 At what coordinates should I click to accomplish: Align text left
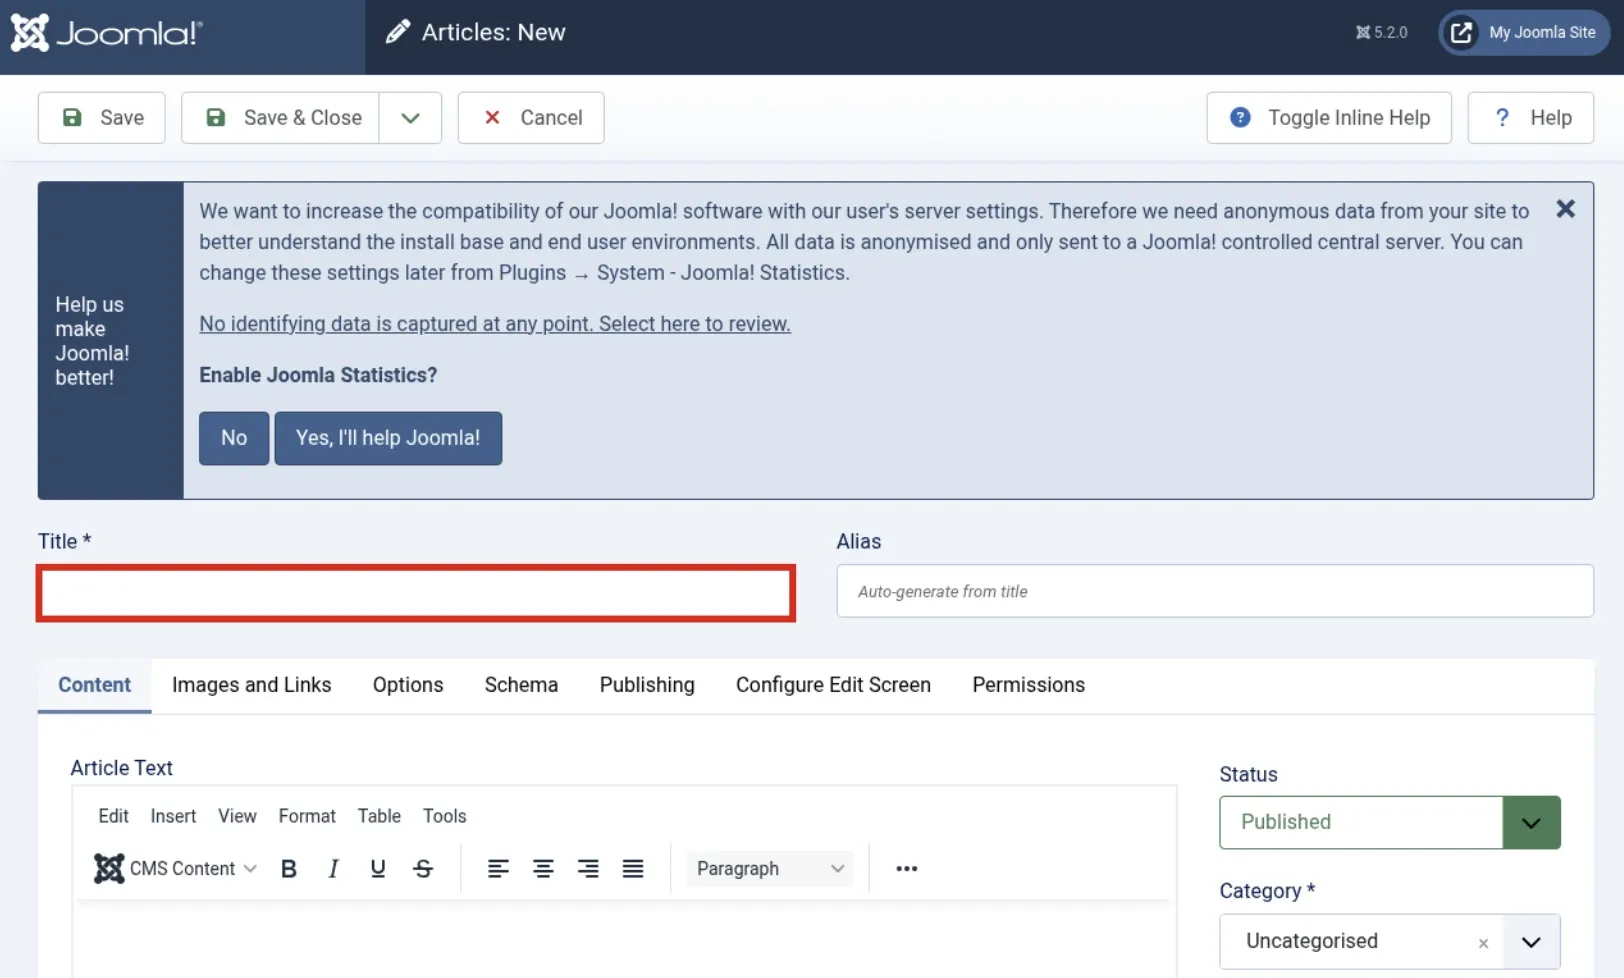coord(498,869)
